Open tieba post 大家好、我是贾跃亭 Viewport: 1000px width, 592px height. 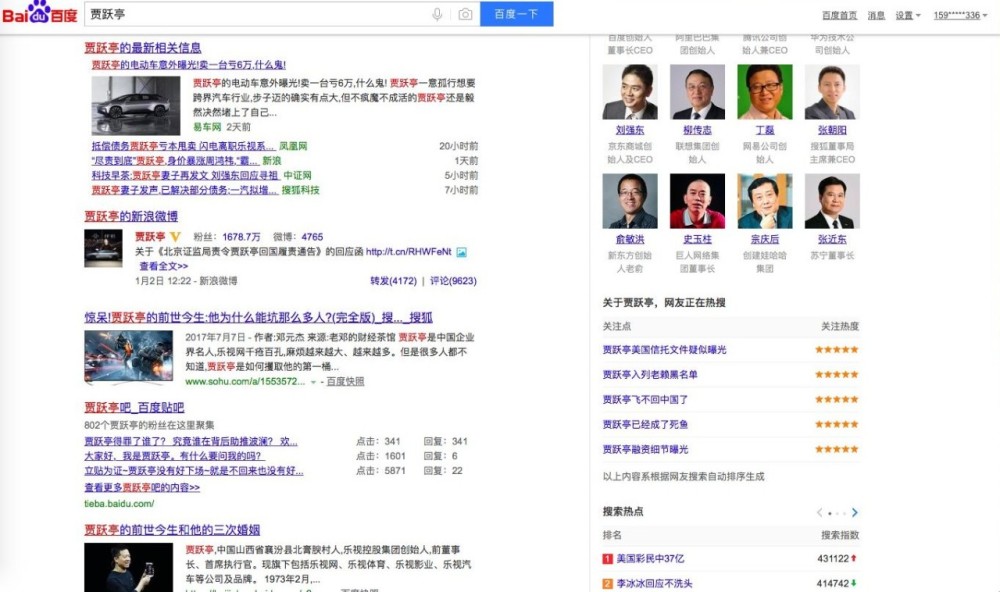(173, 456)
